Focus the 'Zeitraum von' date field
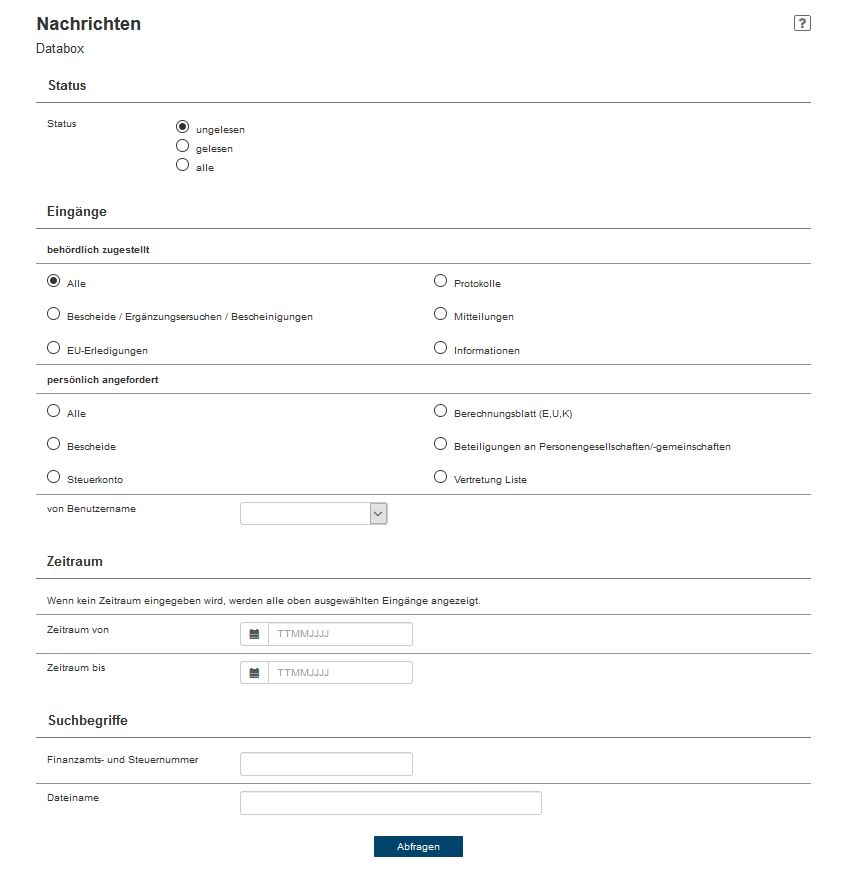 [x=340, y=634]
